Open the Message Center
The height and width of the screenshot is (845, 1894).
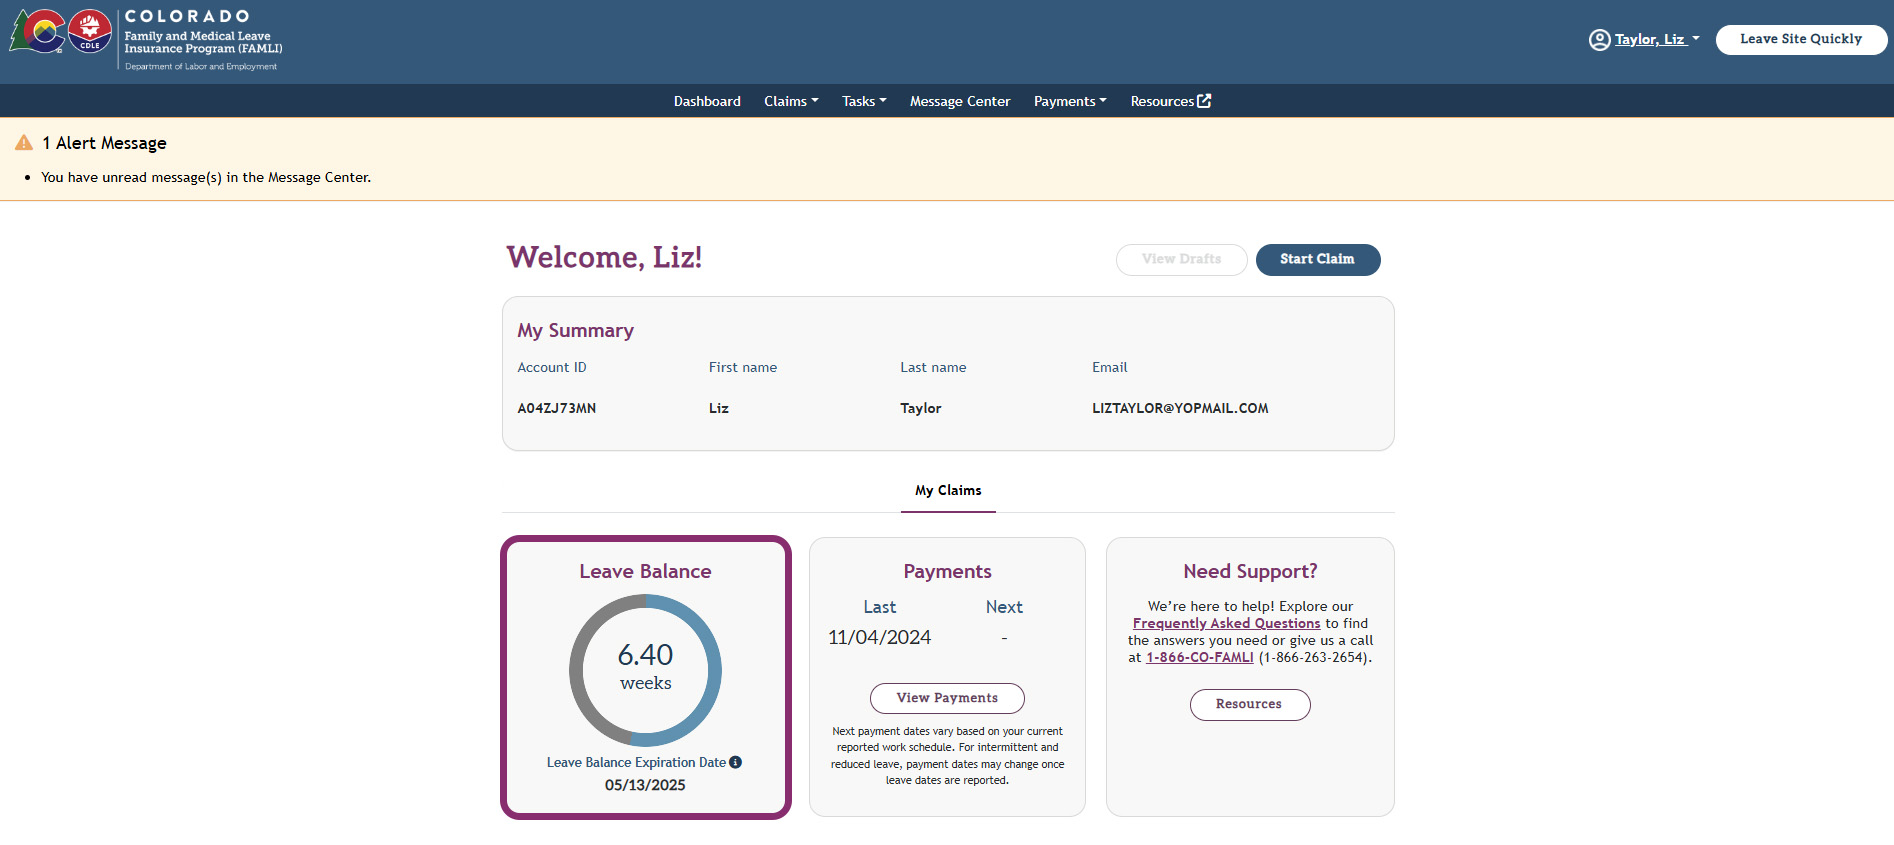(x=960, y=101)
